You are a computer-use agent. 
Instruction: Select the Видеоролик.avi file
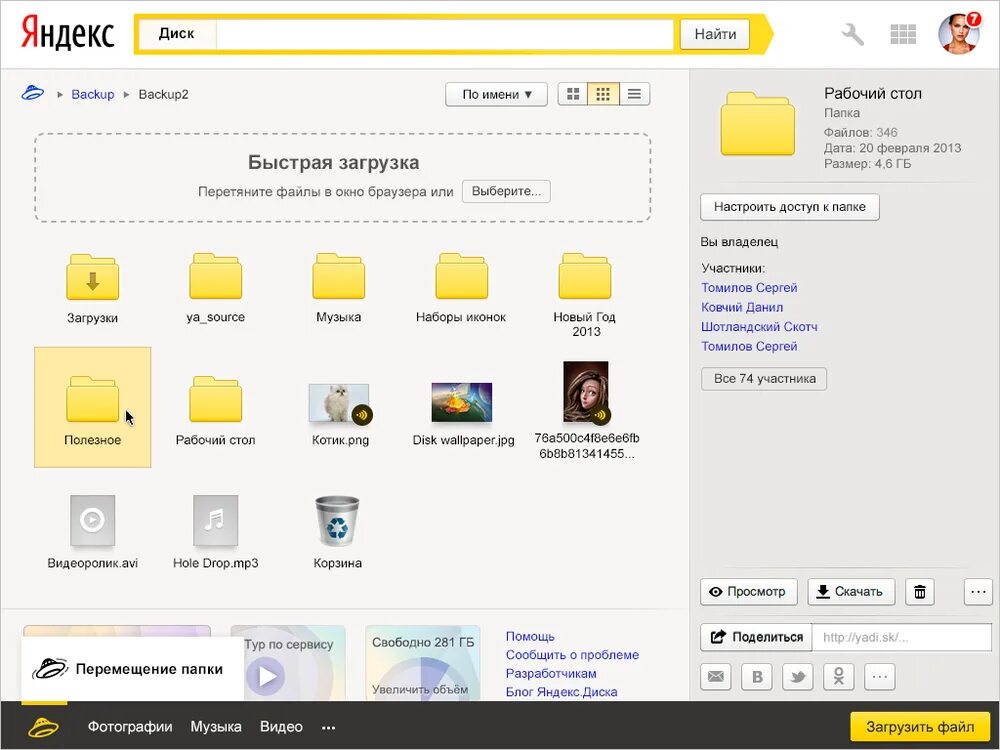pyautogui.click(x=92, y=520)
